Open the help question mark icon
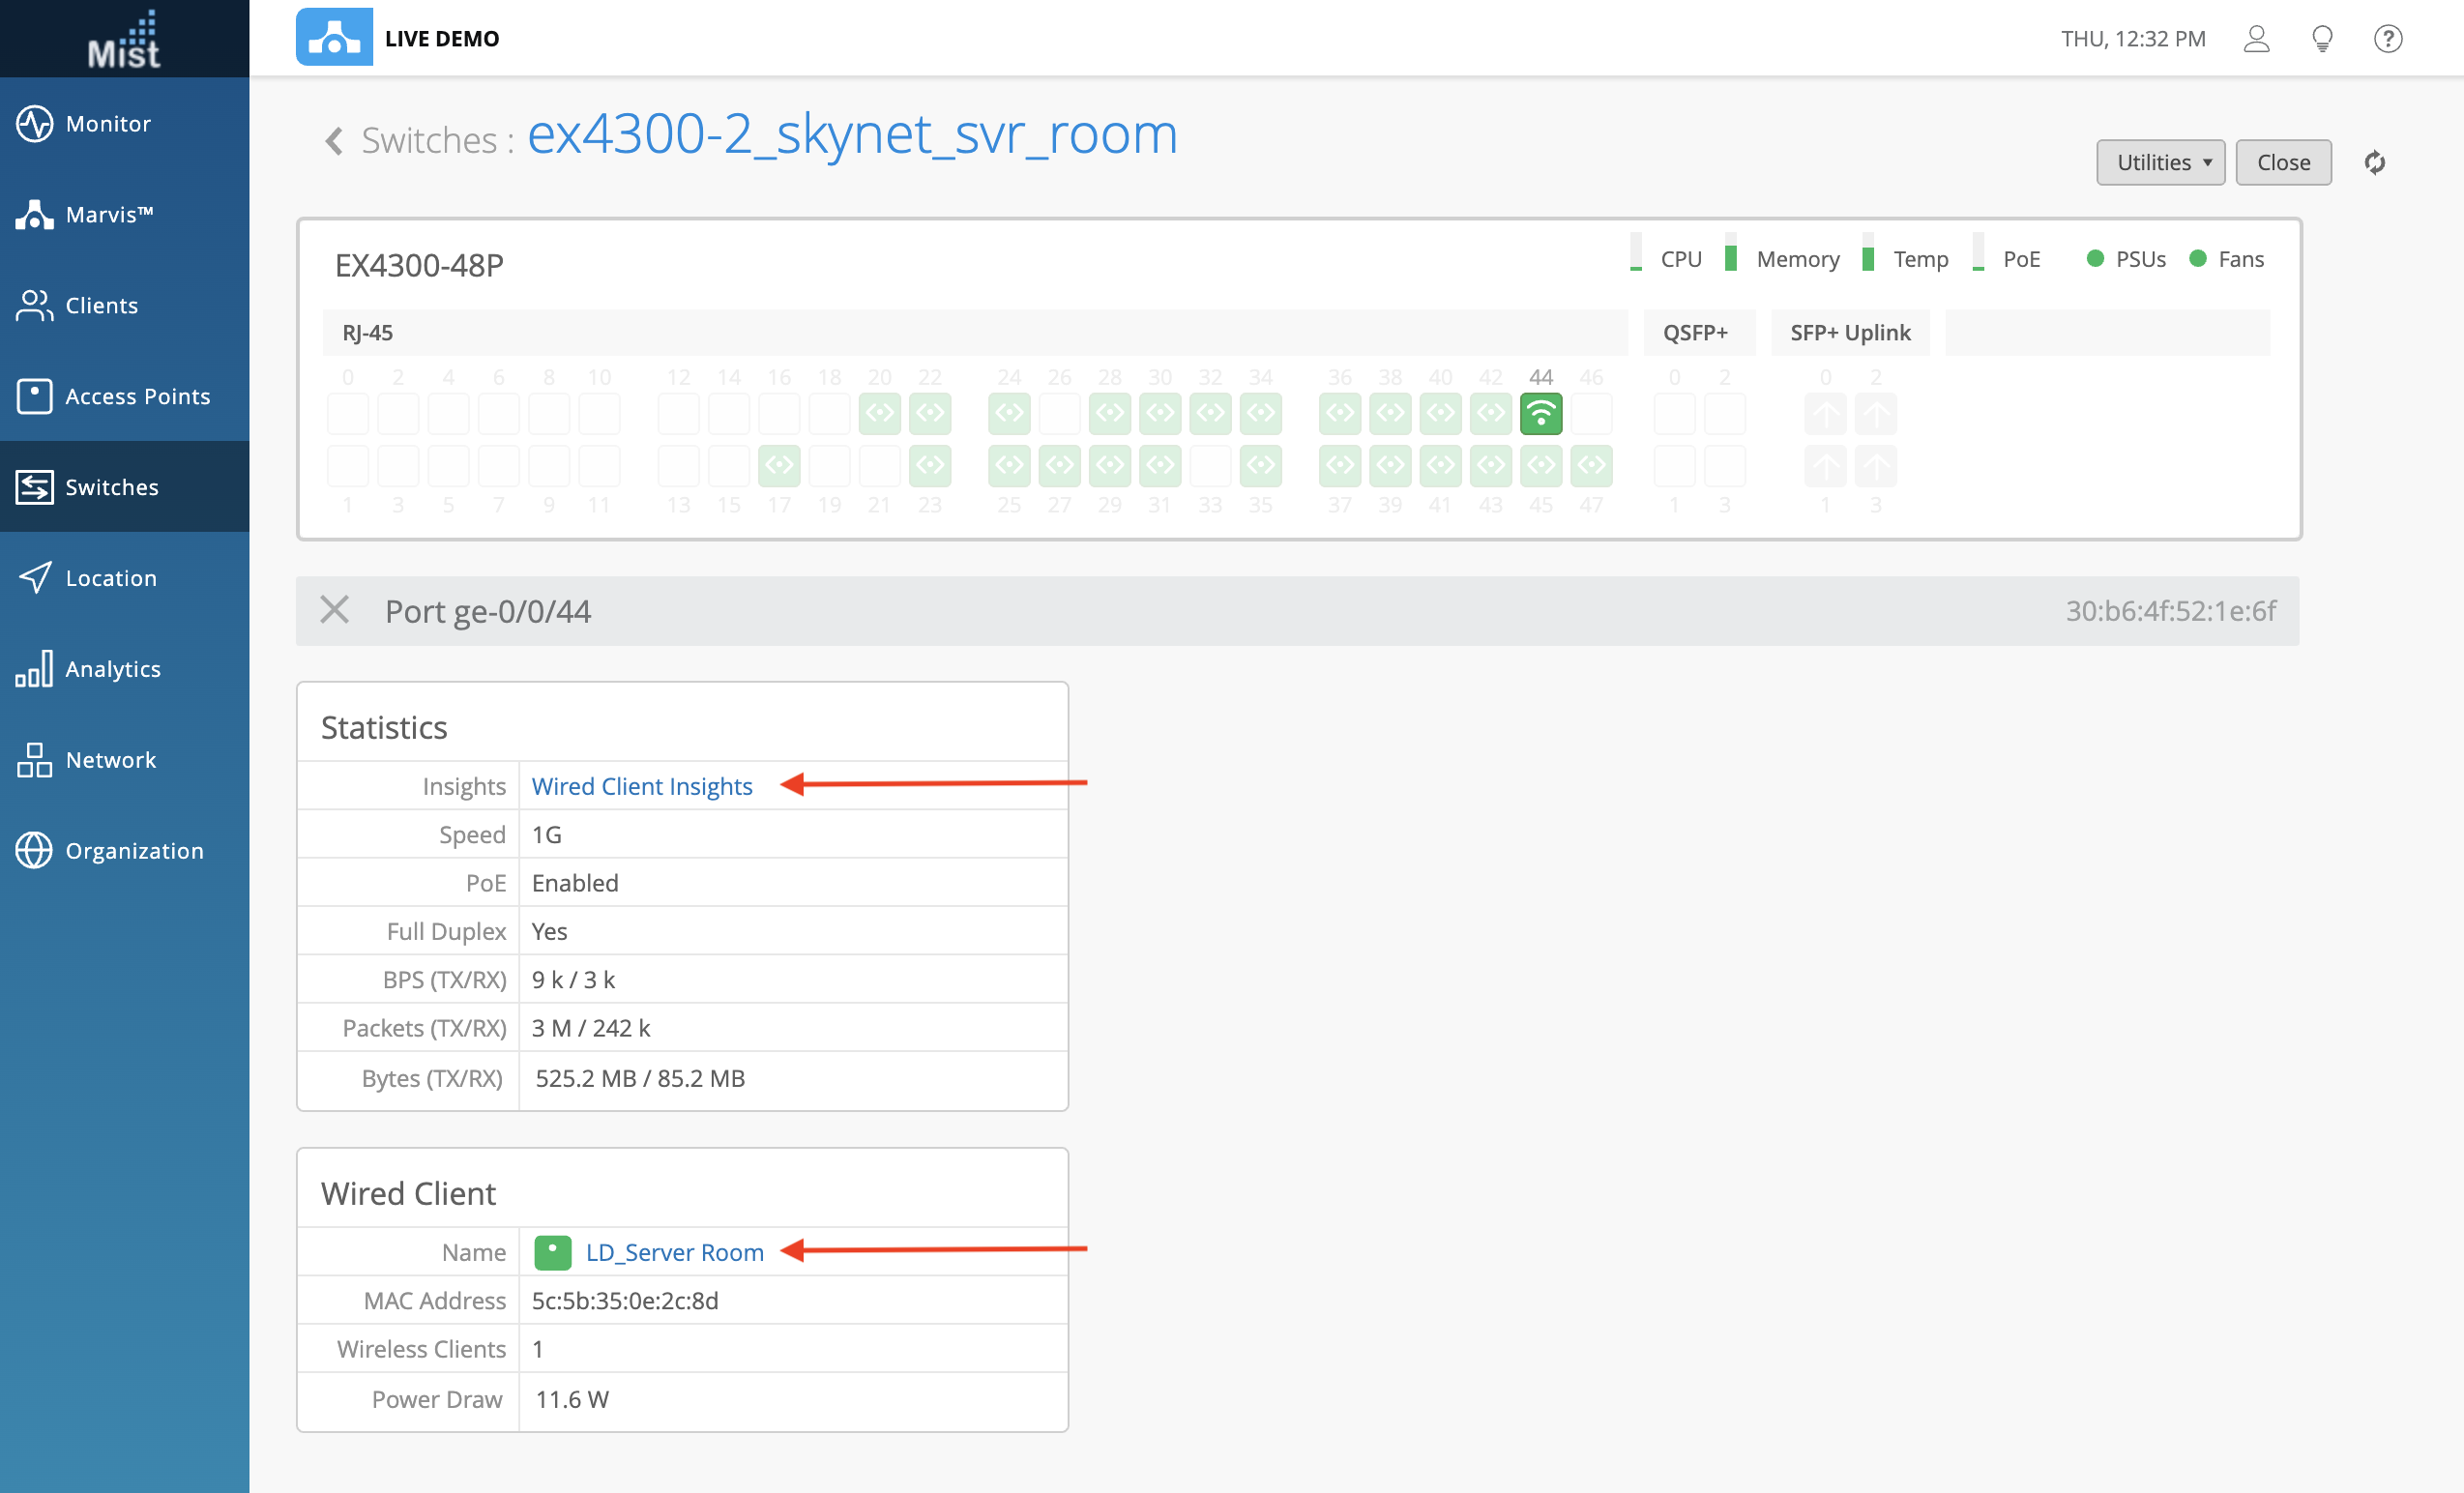2464x1493 pixels. (2388, 39)
